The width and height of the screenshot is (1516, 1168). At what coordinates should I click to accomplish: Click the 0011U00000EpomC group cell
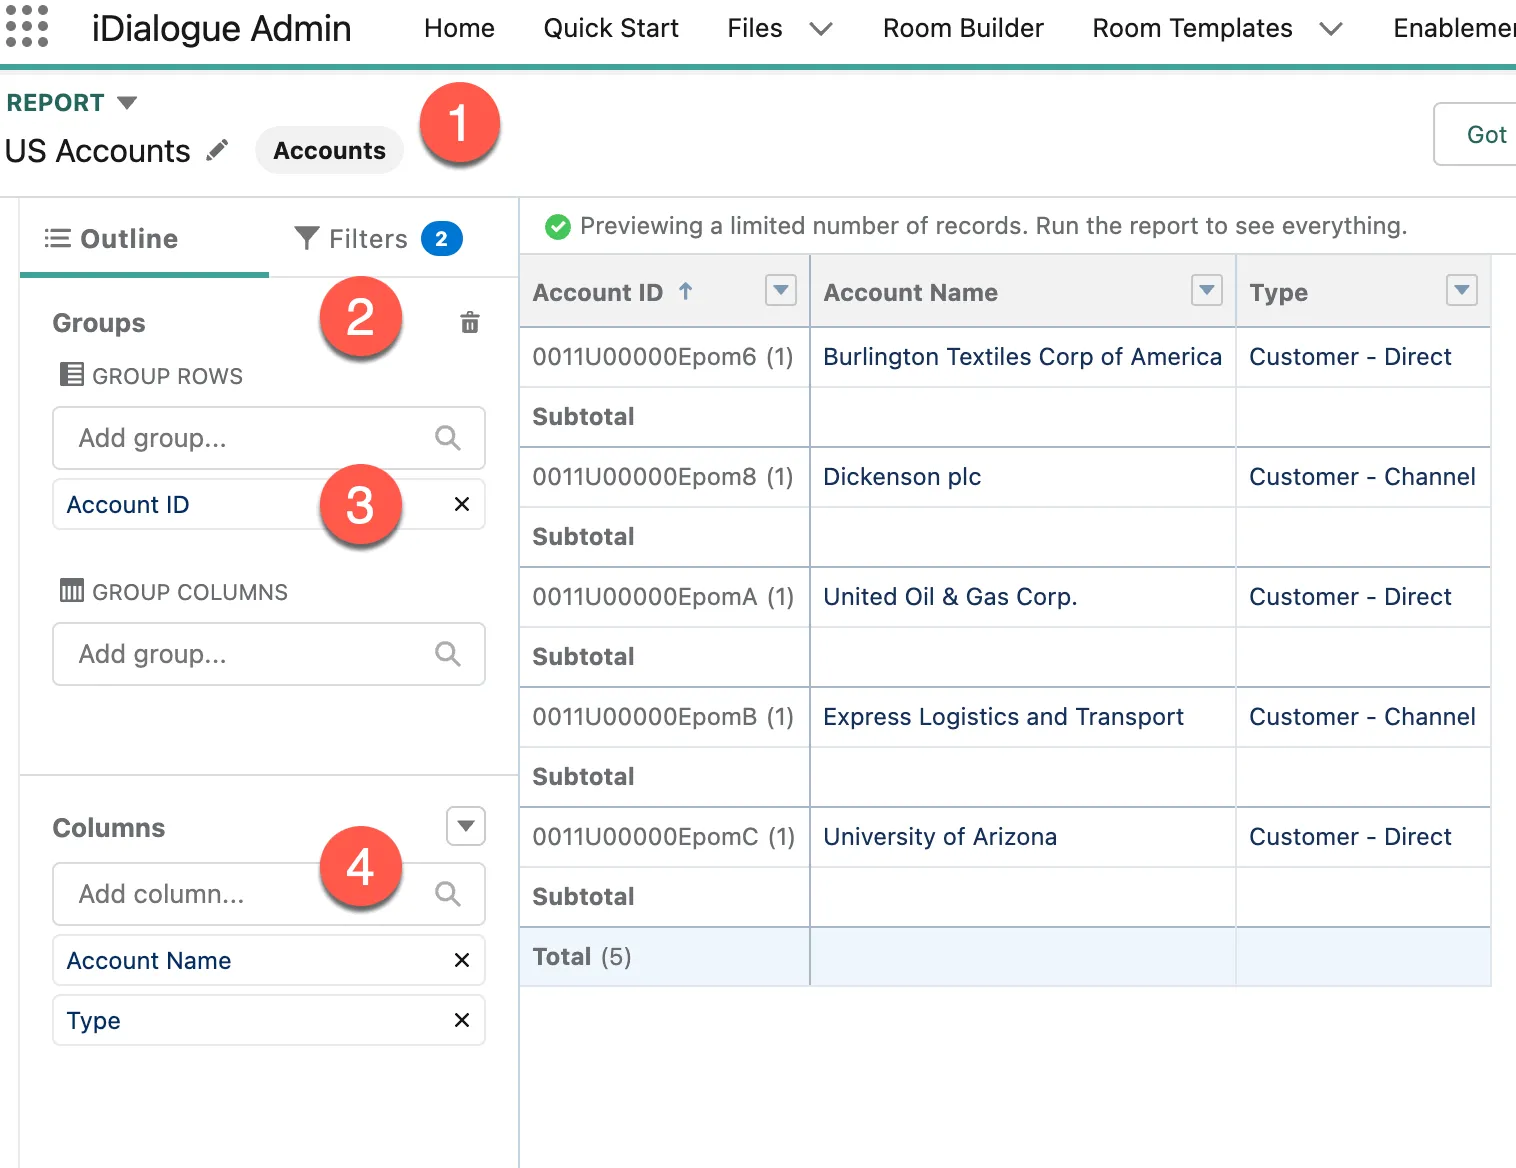tap(664, 836)
